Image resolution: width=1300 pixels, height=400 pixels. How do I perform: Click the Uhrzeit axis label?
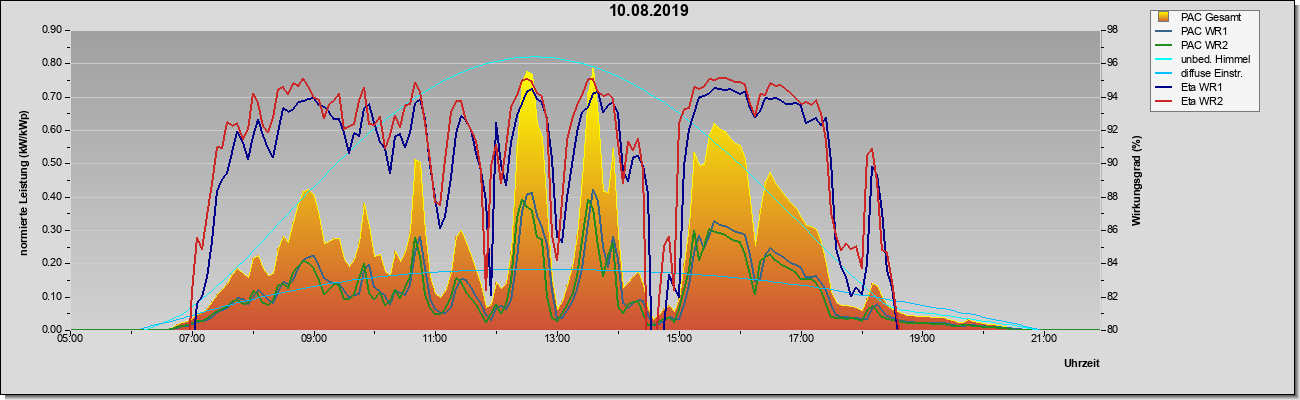pos(1082,363)
